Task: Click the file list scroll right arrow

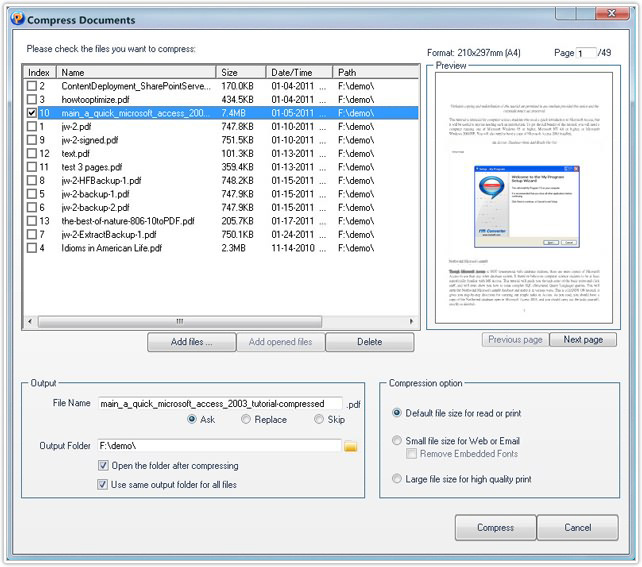Action: tap(411, 321)
